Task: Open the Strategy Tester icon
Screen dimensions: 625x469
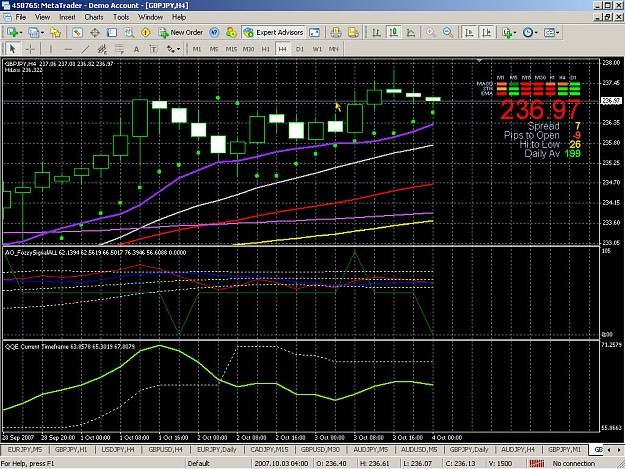Action: pyautogui.click(x=129, y=33)
